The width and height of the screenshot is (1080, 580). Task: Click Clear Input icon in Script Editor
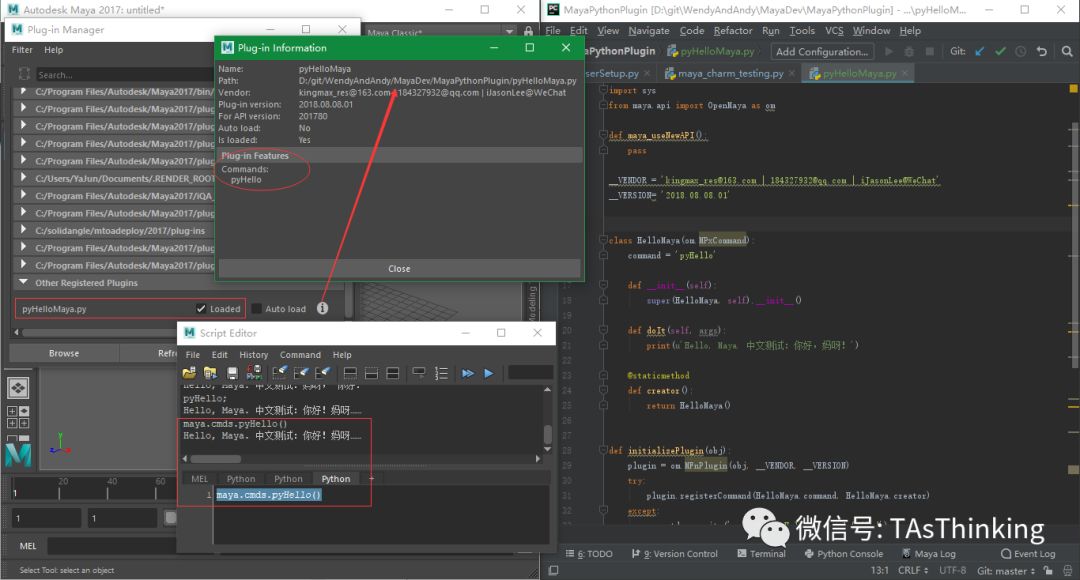(301, 373)
